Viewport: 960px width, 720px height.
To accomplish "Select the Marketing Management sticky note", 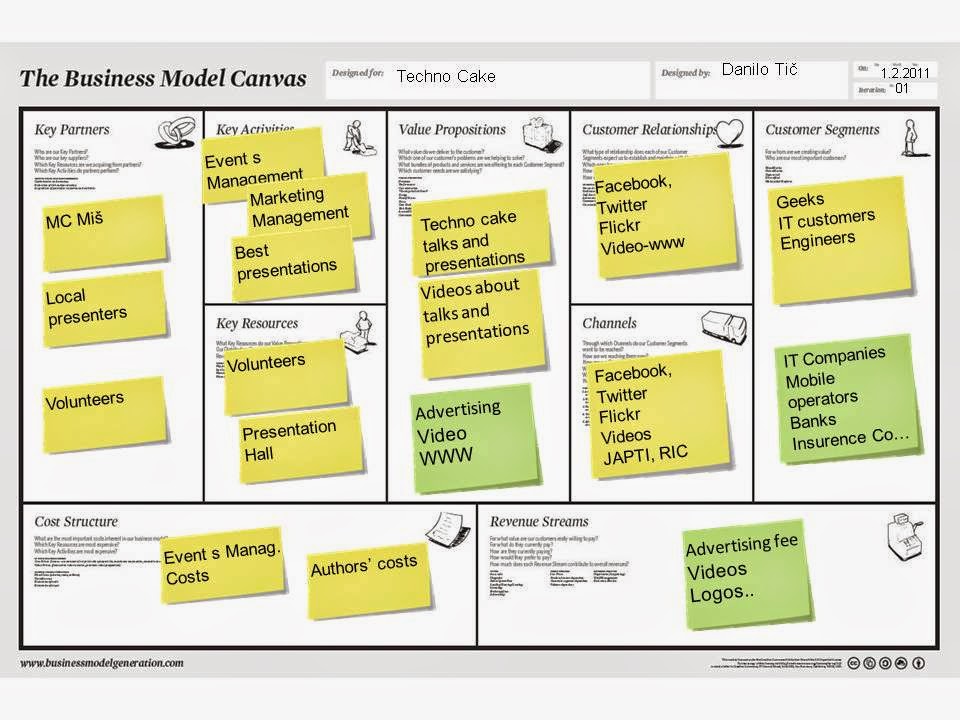I will point(309,204).
